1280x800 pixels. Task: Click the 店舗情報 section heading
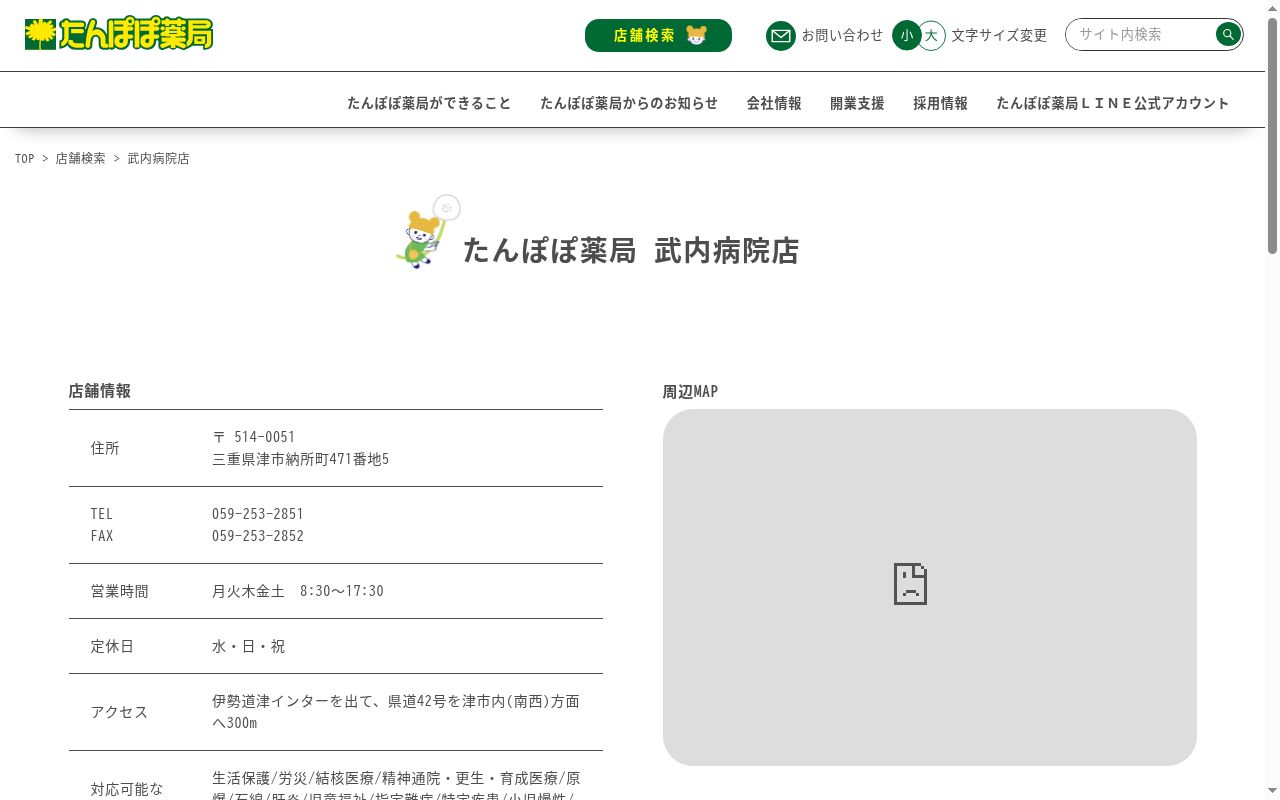[x=100, y=391]
